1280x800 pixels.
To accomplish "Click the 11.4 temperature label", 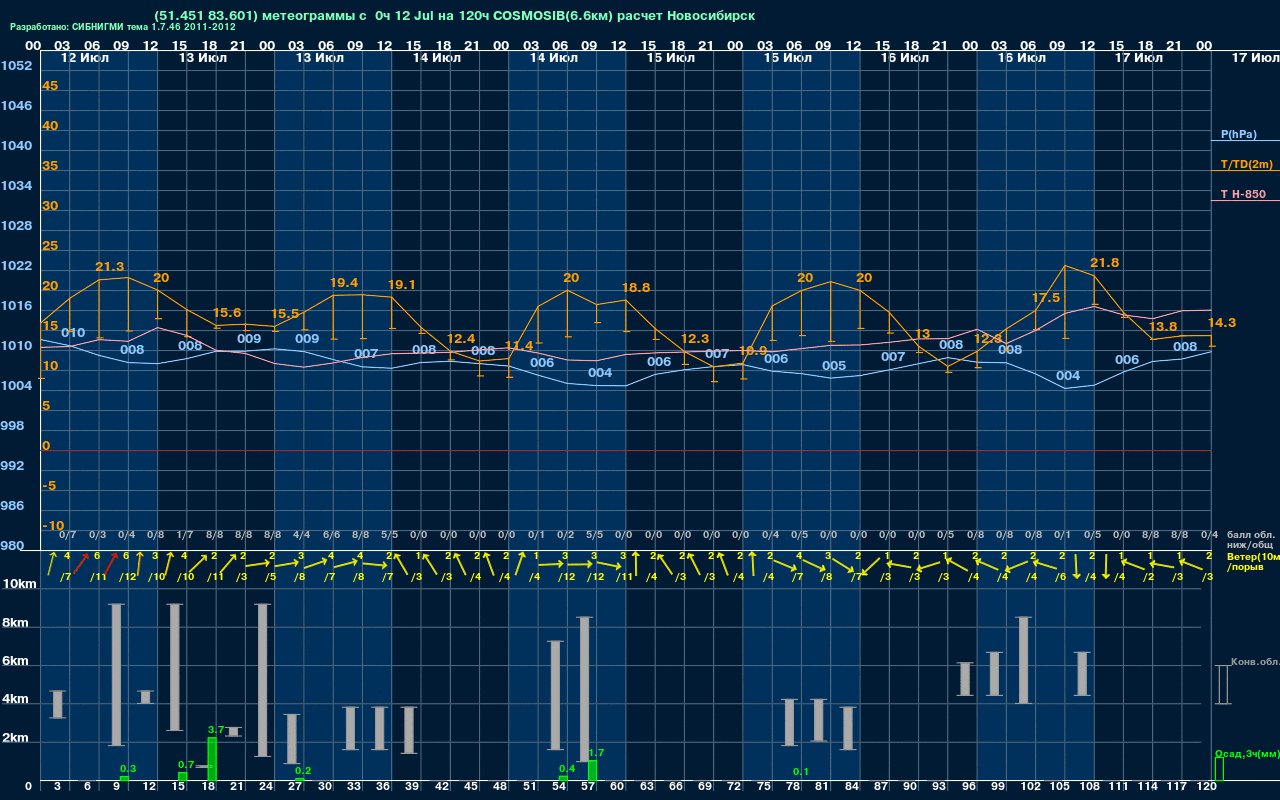I will click(x=519, y=346).
